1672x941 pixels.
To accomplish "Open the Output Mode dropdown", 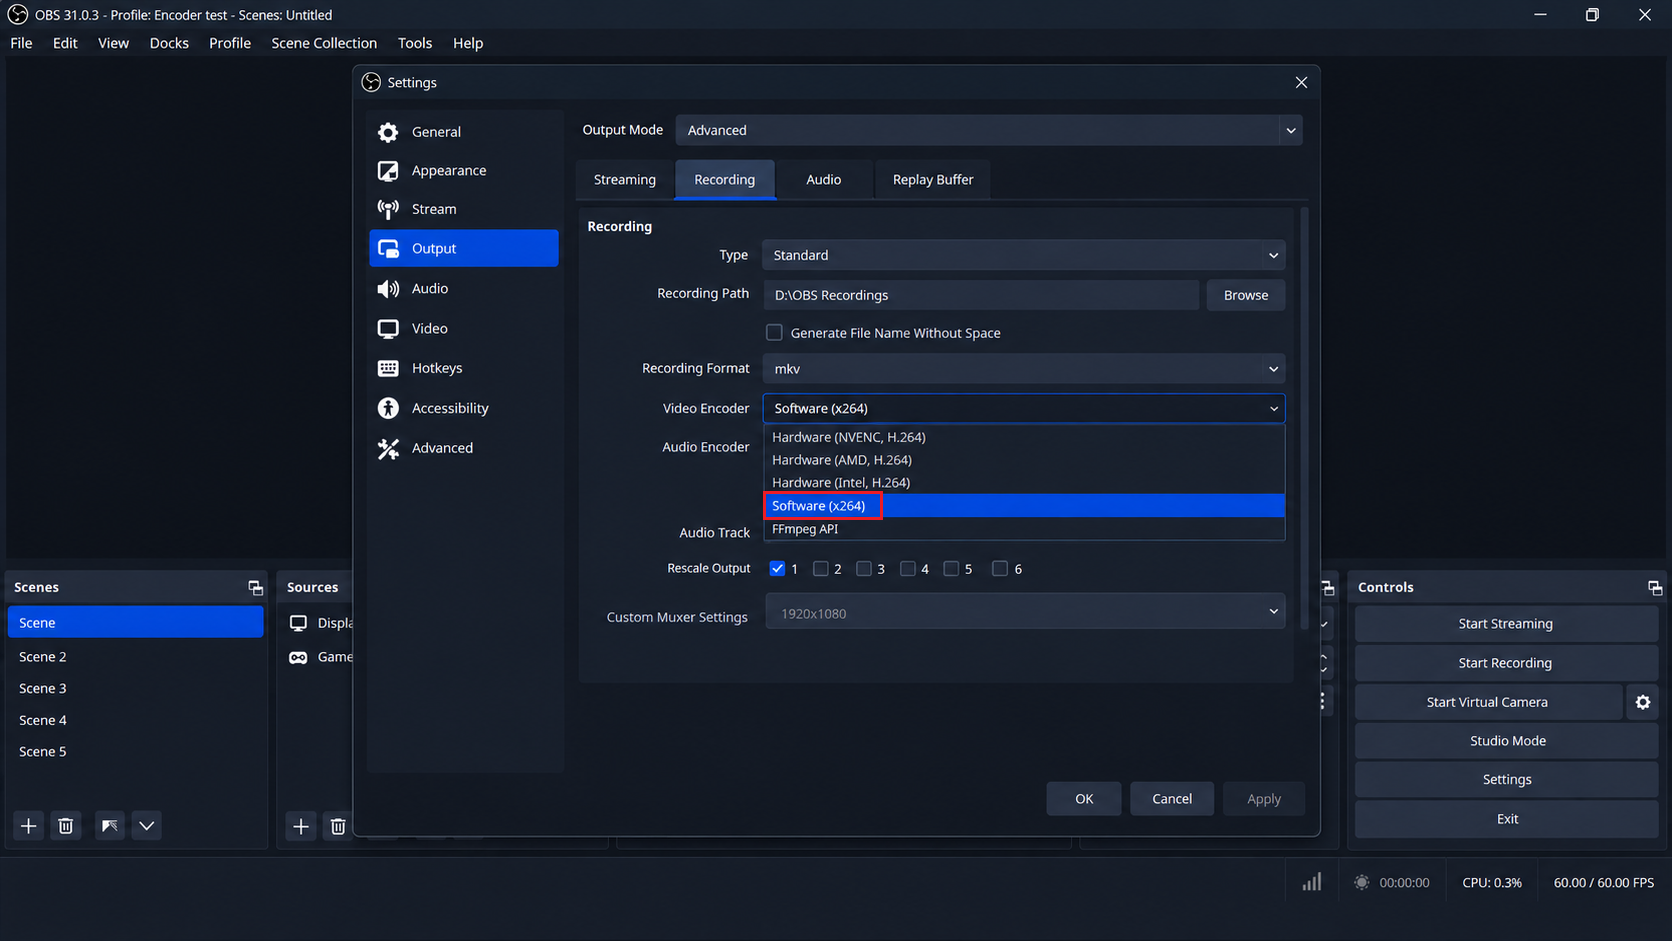I will click(x=989, y=130).
